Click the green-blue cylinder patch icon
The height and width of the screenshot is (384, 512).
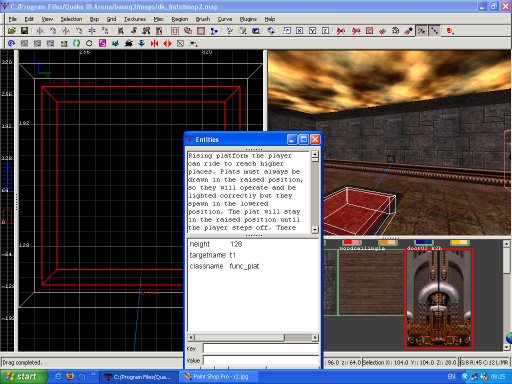(76, 43)
